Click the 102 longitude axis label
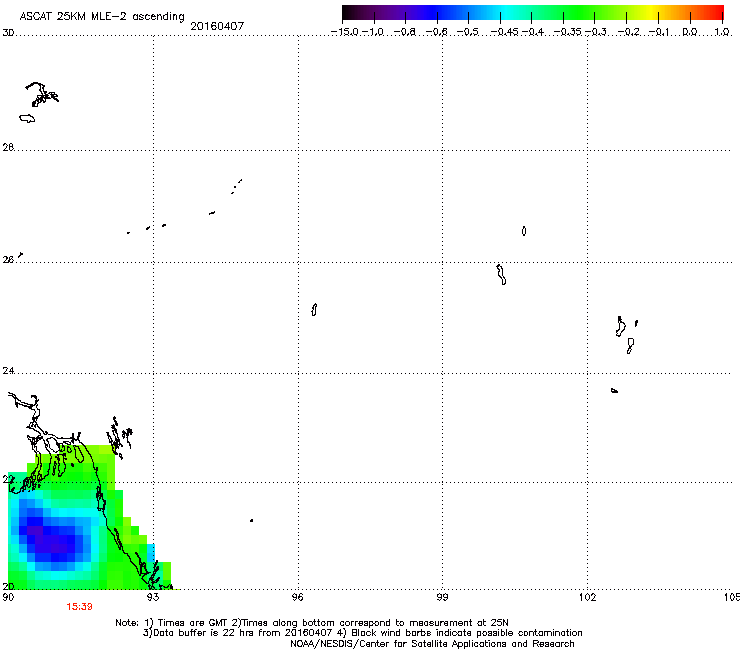Screen dimensions: 740x650 [588, 597]
